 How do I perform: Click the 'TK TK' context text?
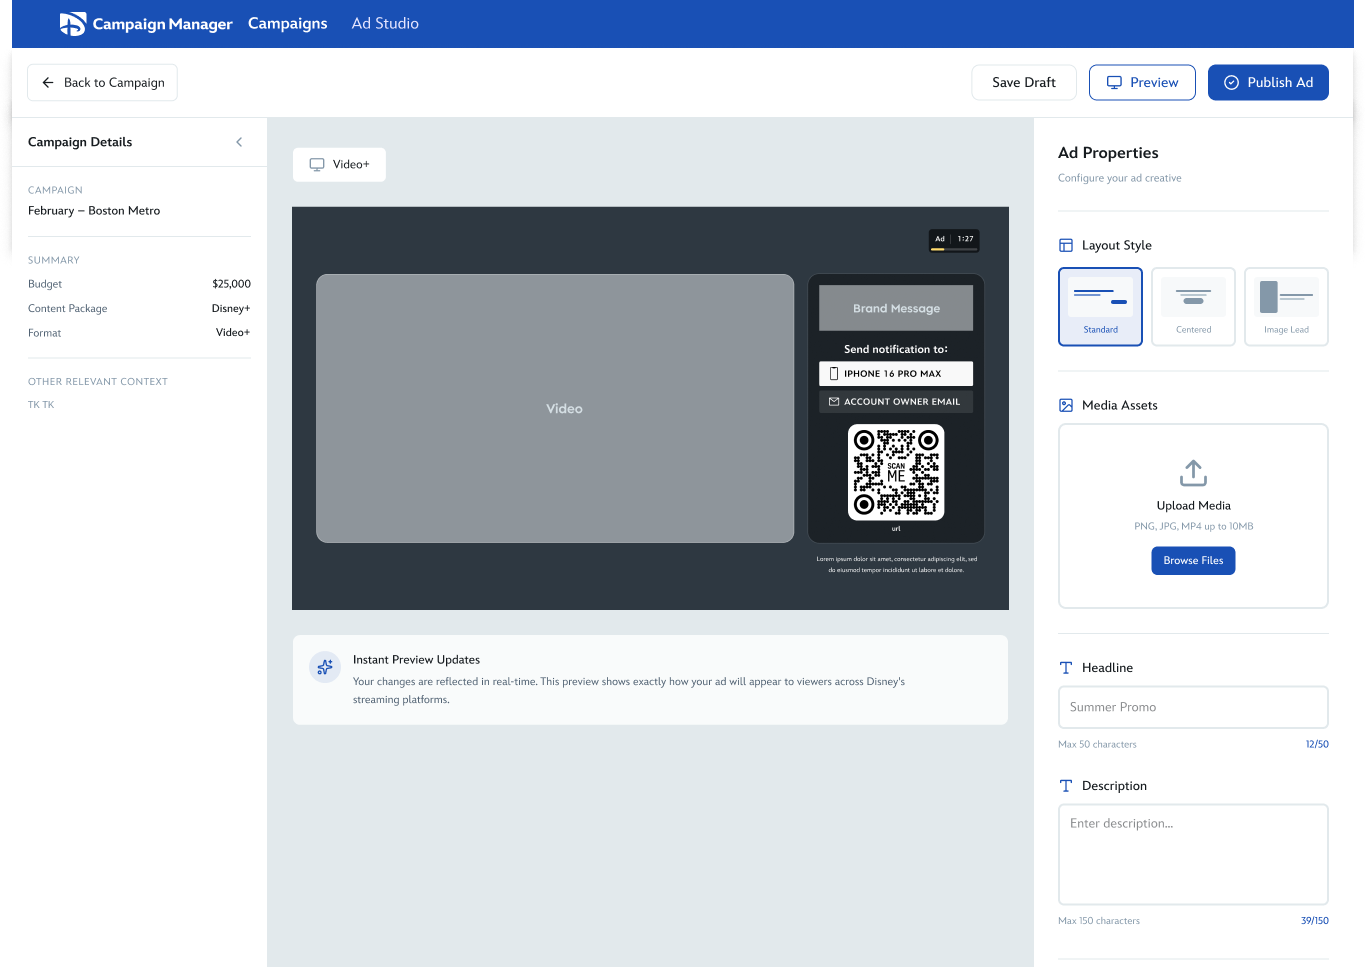(x=41, y=405)
